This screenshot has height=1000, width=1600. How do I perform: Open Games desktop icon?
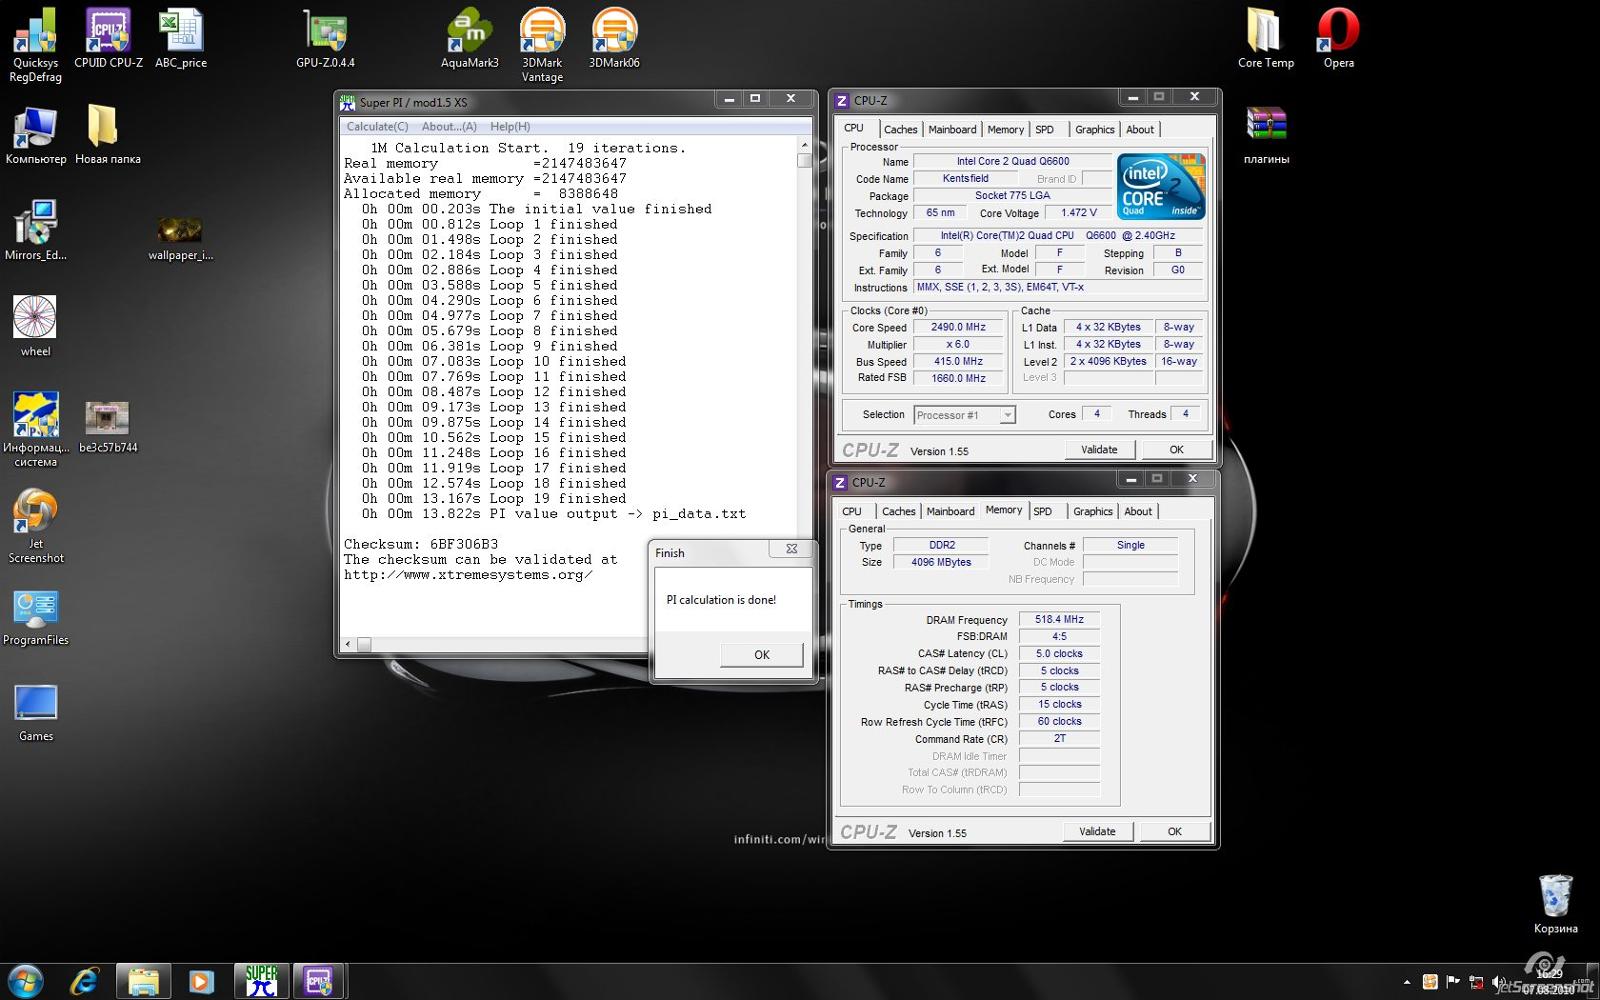pyautogui.click(x=36, y=712)
